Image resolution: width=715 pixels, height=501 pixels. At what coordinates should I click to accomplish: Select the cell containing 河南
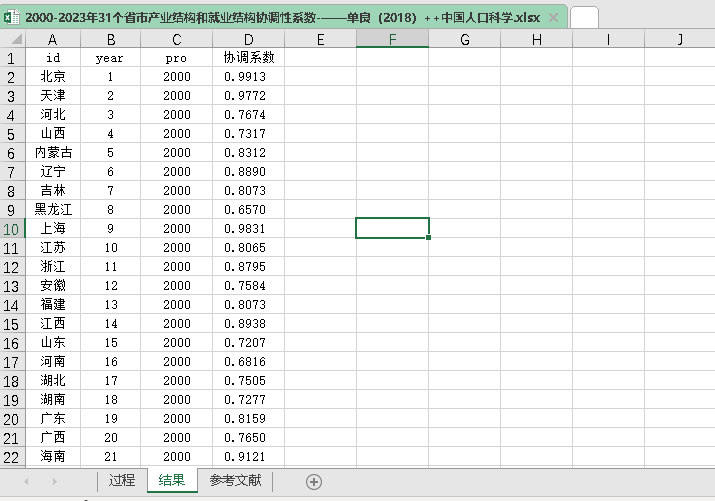click(53, 362)
